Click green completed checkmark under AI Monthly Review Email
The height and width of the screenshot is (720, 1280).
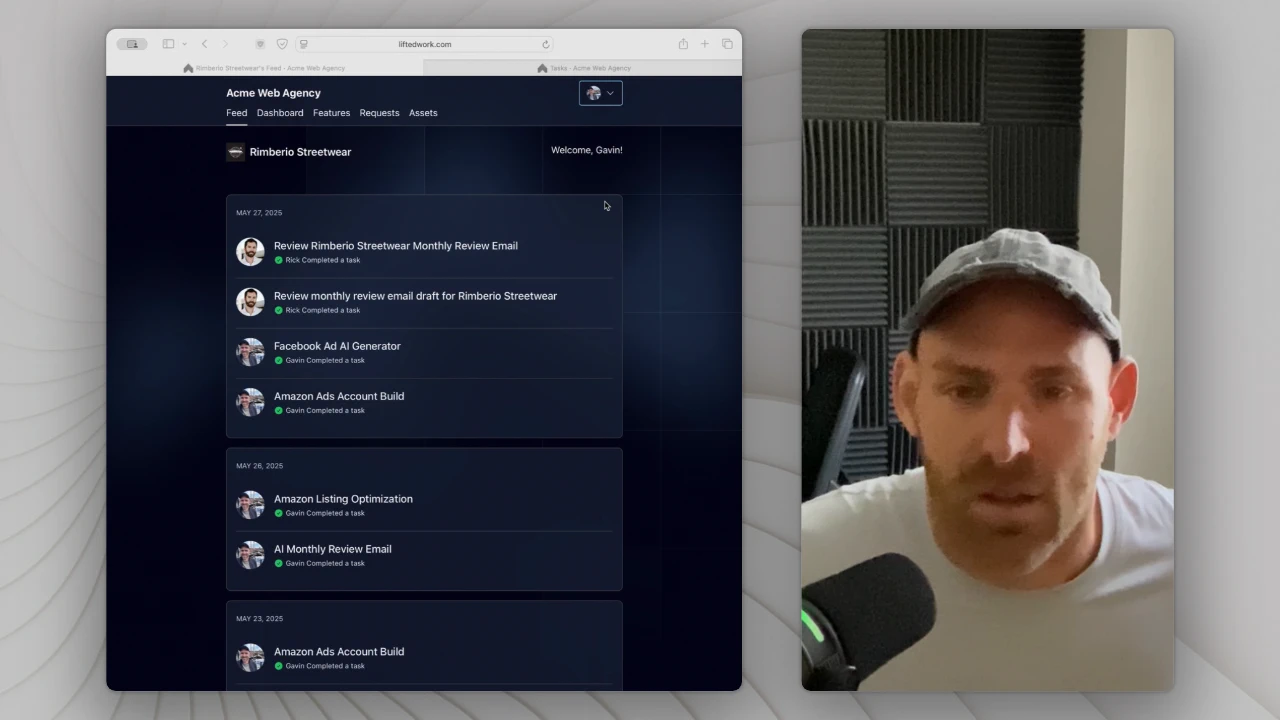click(x=279, y=563)
